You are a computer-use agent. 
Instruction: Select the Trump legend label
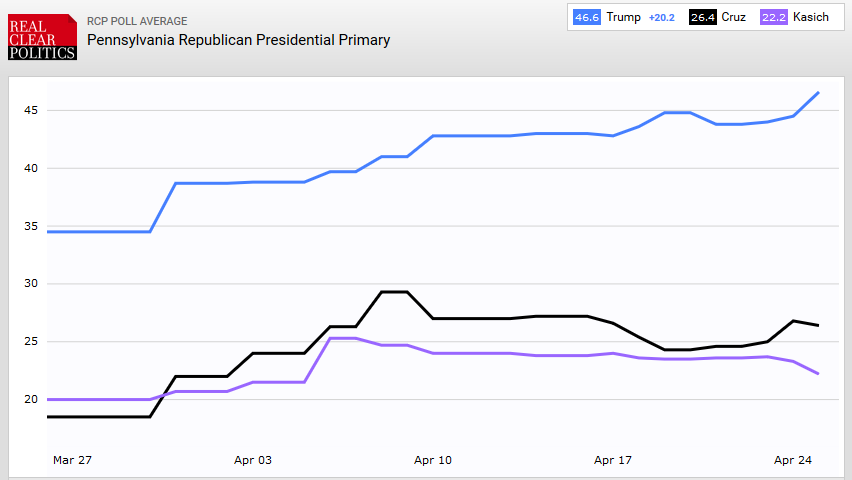pos(623,17)
